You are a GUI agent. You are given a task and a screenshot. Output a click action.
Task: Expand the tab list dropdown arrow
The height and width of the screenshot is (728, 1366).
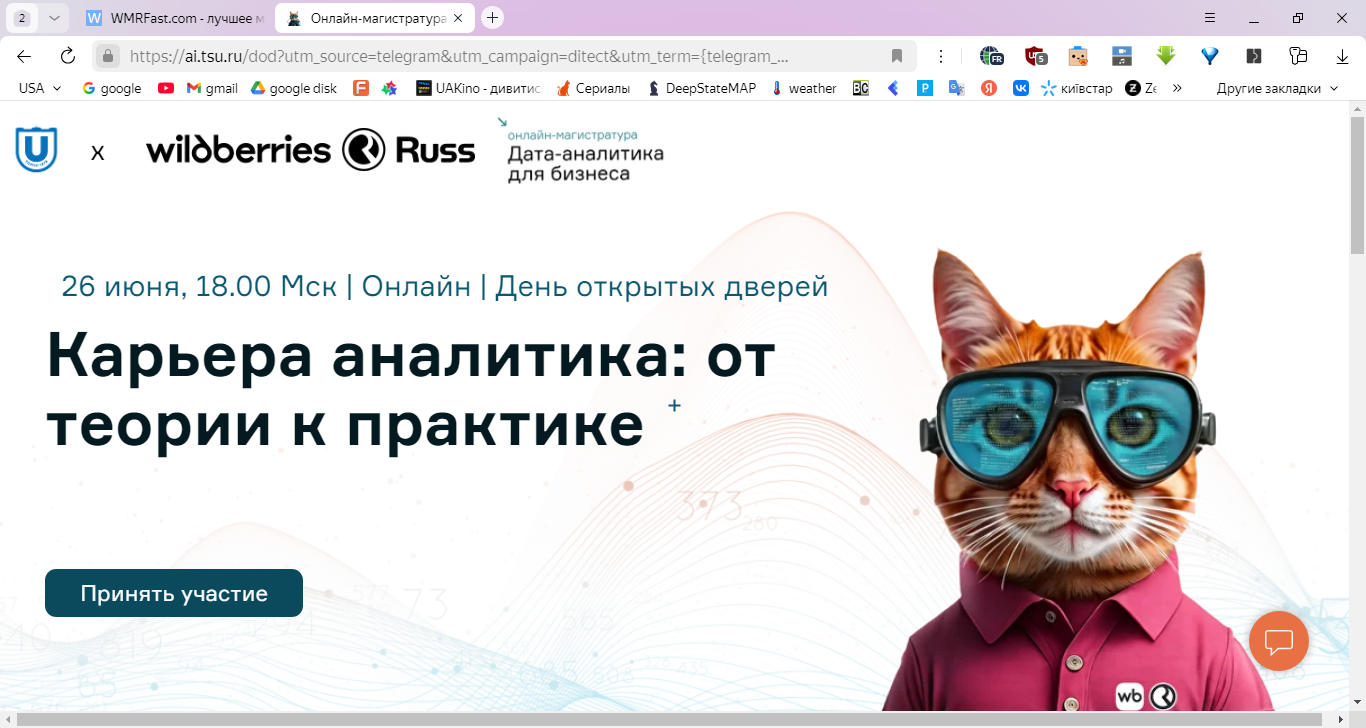click(x=53, y=18)
